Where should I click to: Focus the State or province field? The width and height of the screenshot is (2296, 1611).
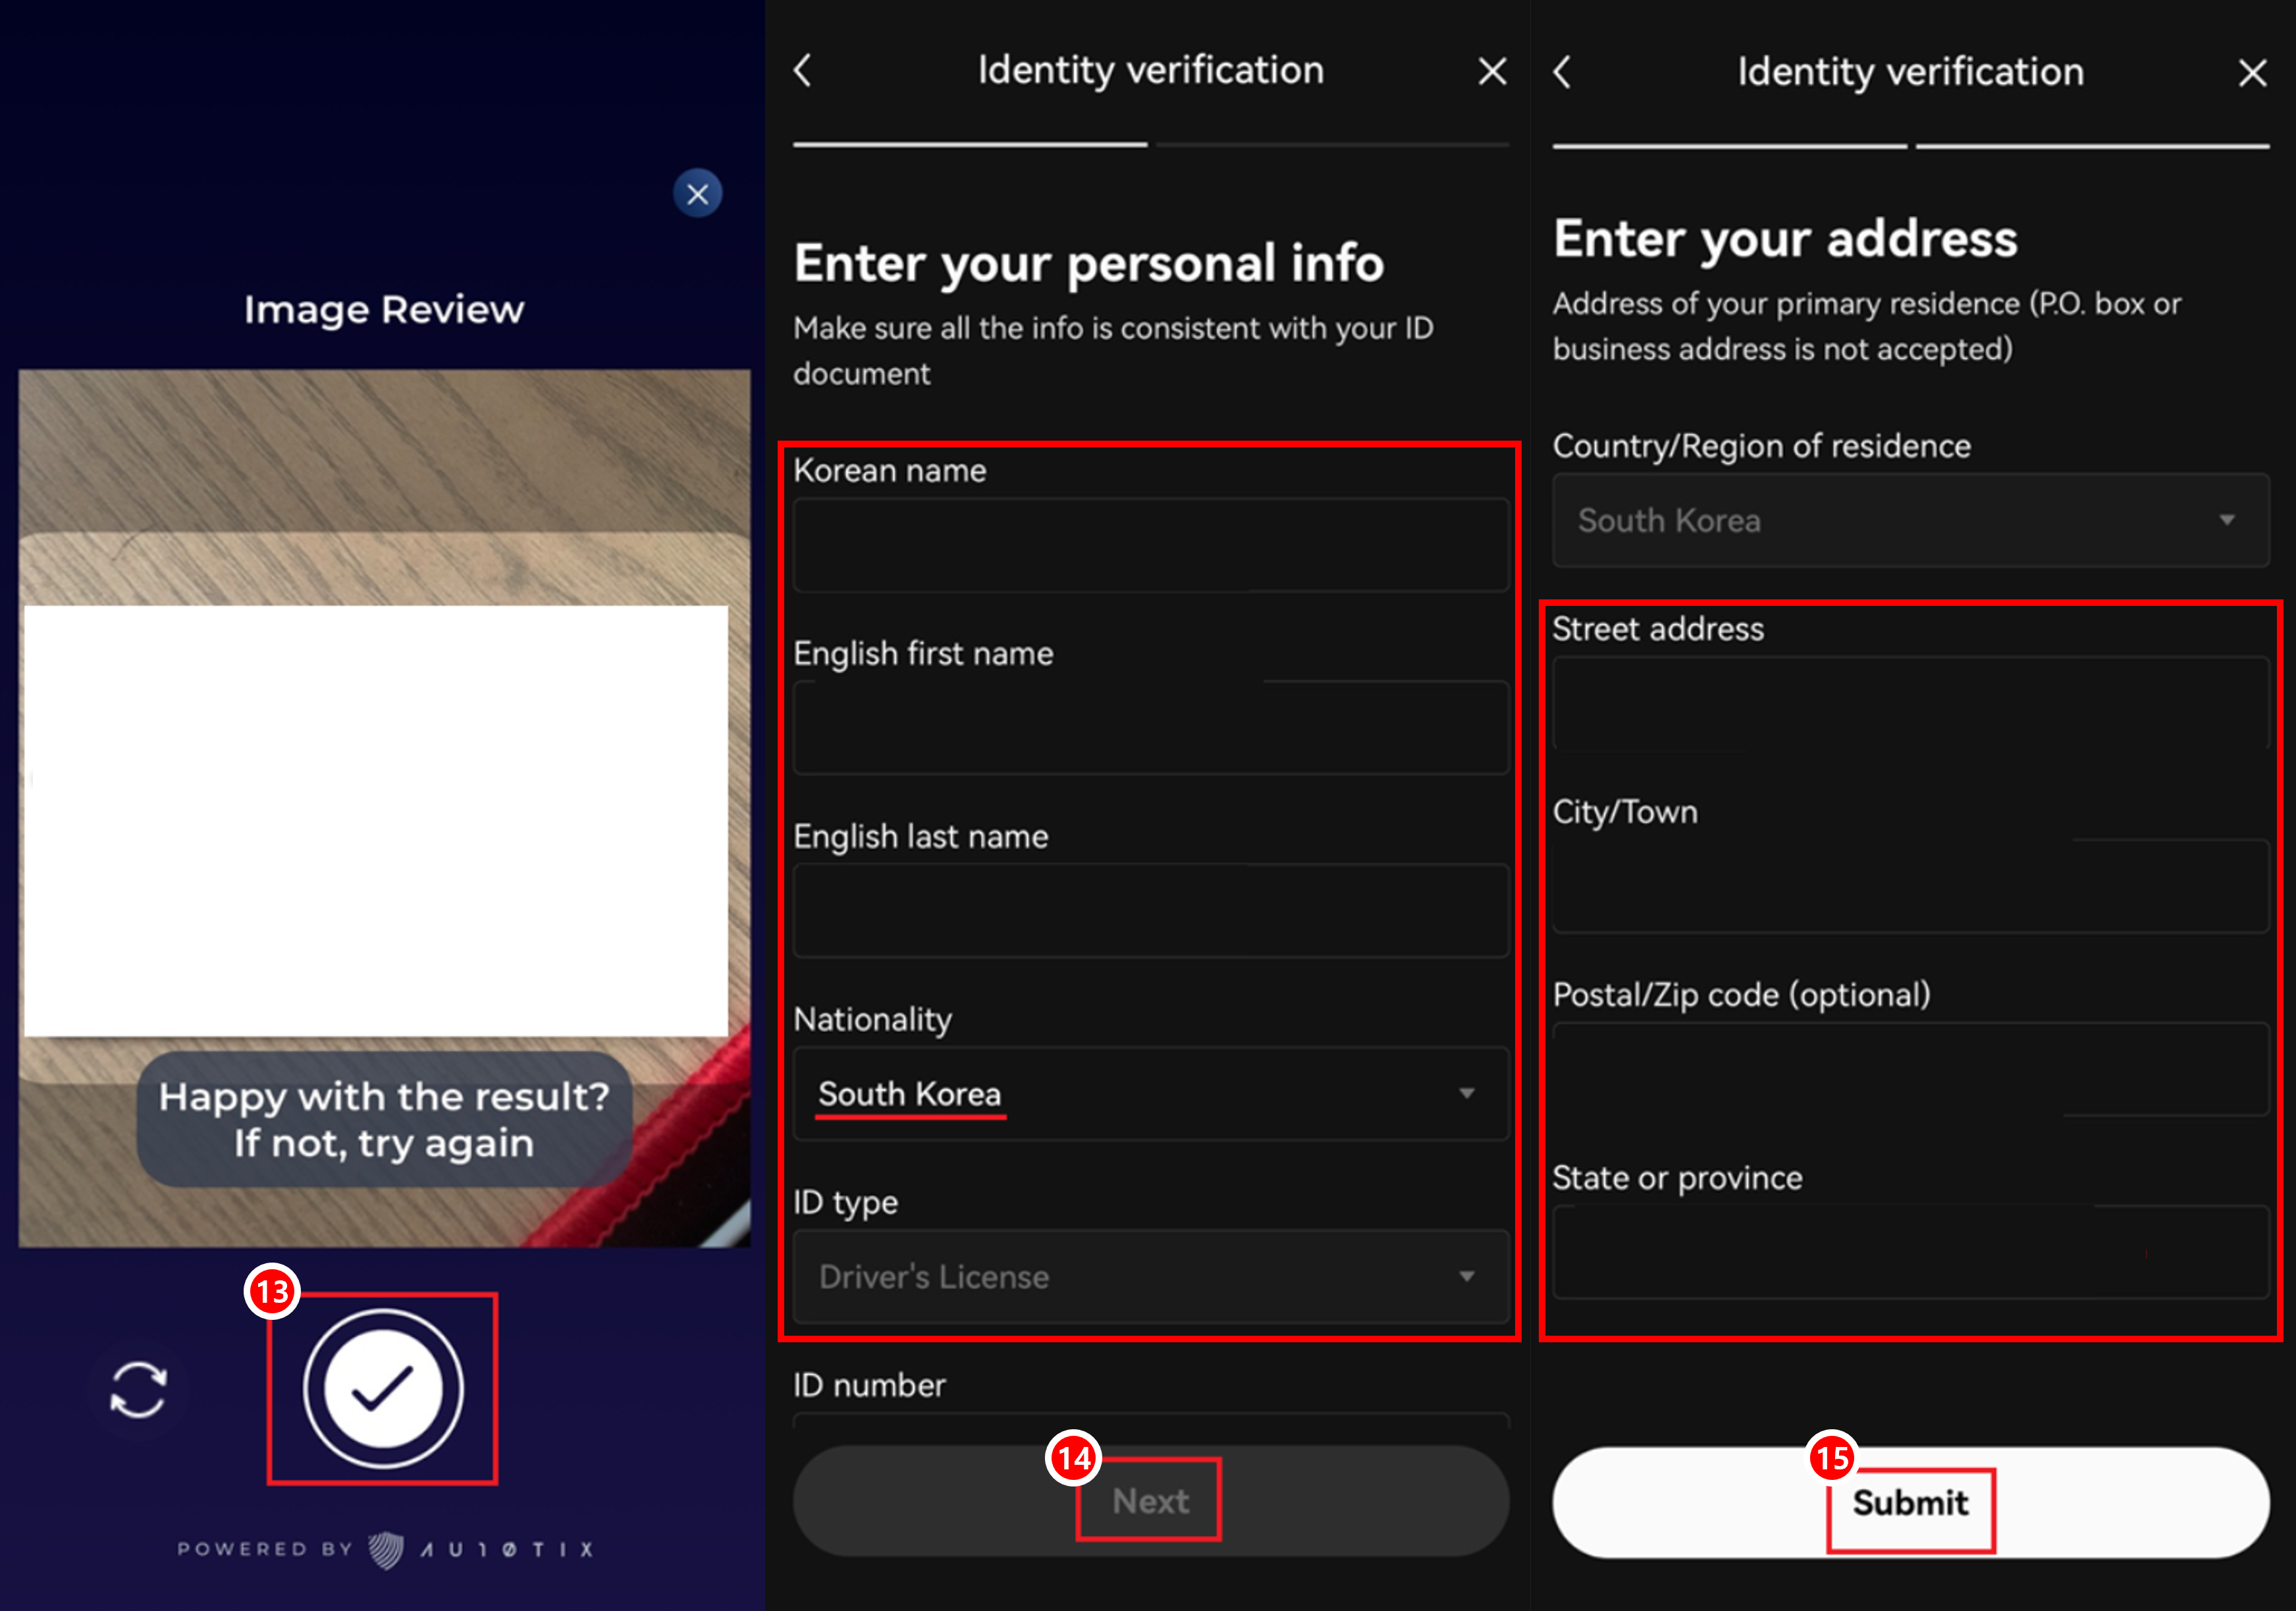pyautogui.click(x=1911, y=1252)
